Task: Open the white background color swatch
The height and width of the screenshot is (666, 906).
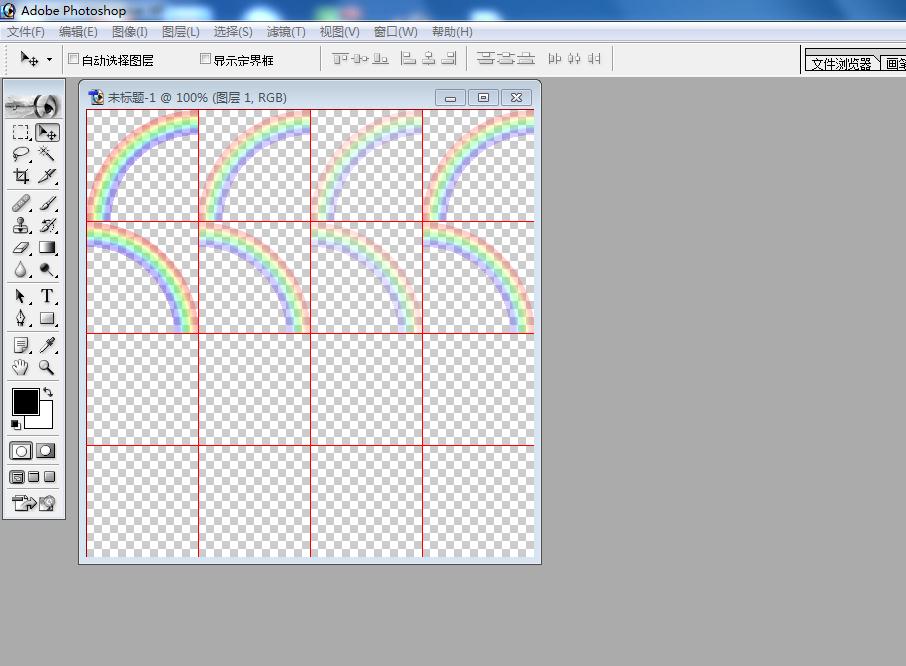Action: 45,421
